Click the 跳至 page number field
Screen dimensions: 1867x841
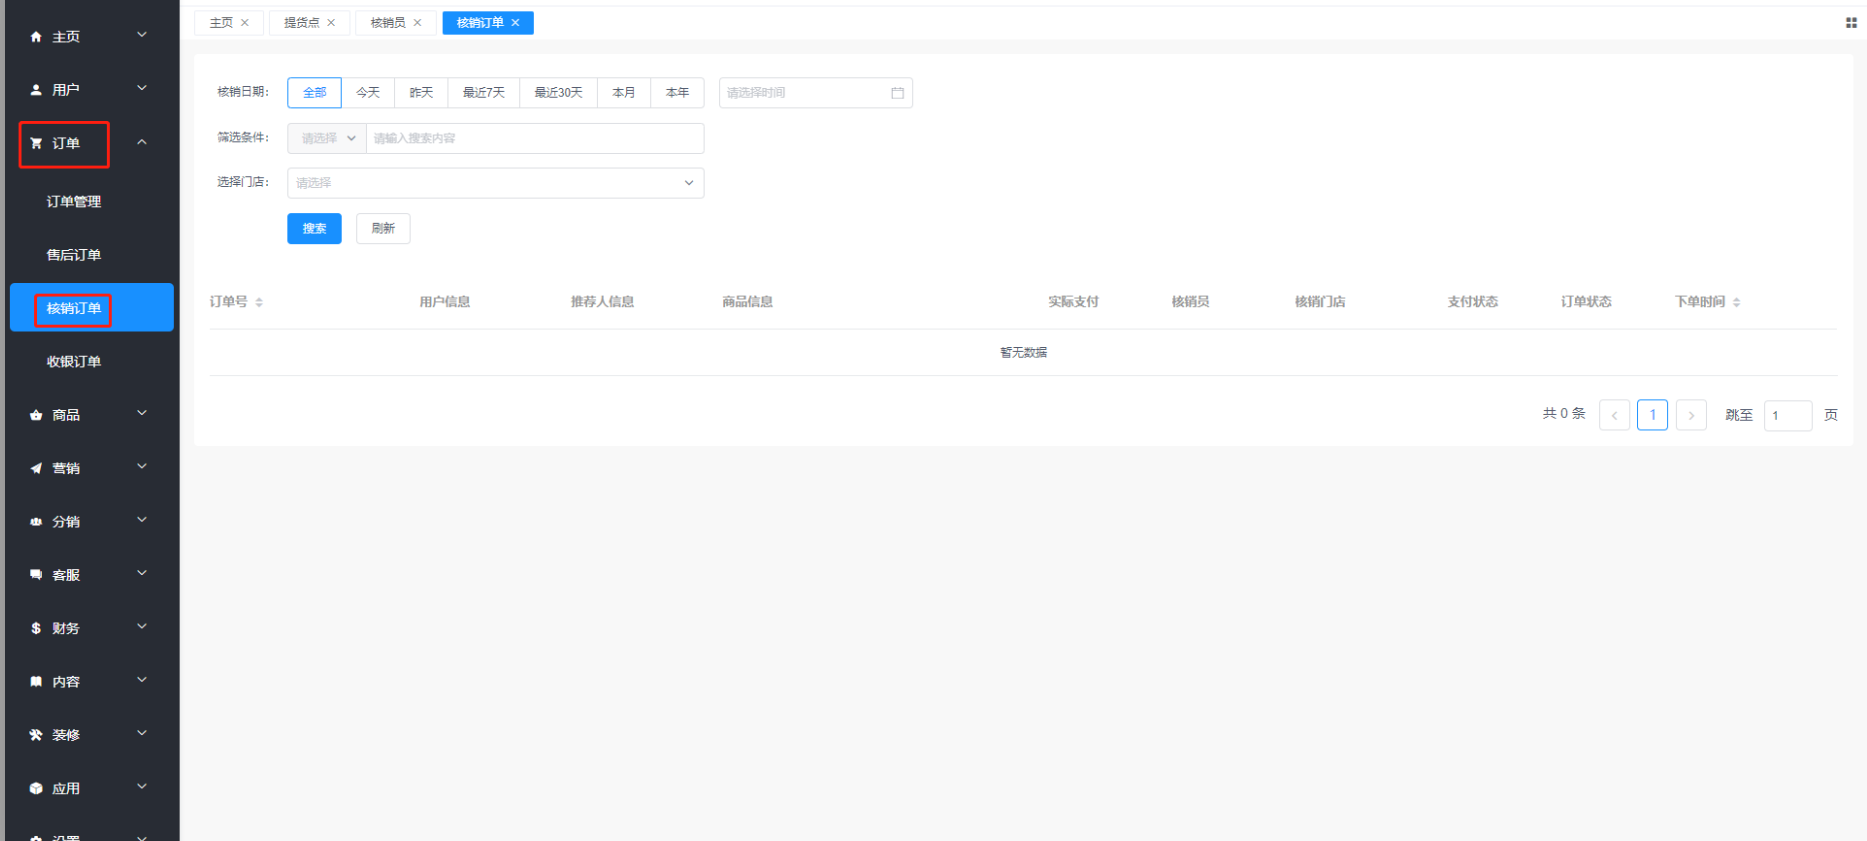pos(1787,415)
